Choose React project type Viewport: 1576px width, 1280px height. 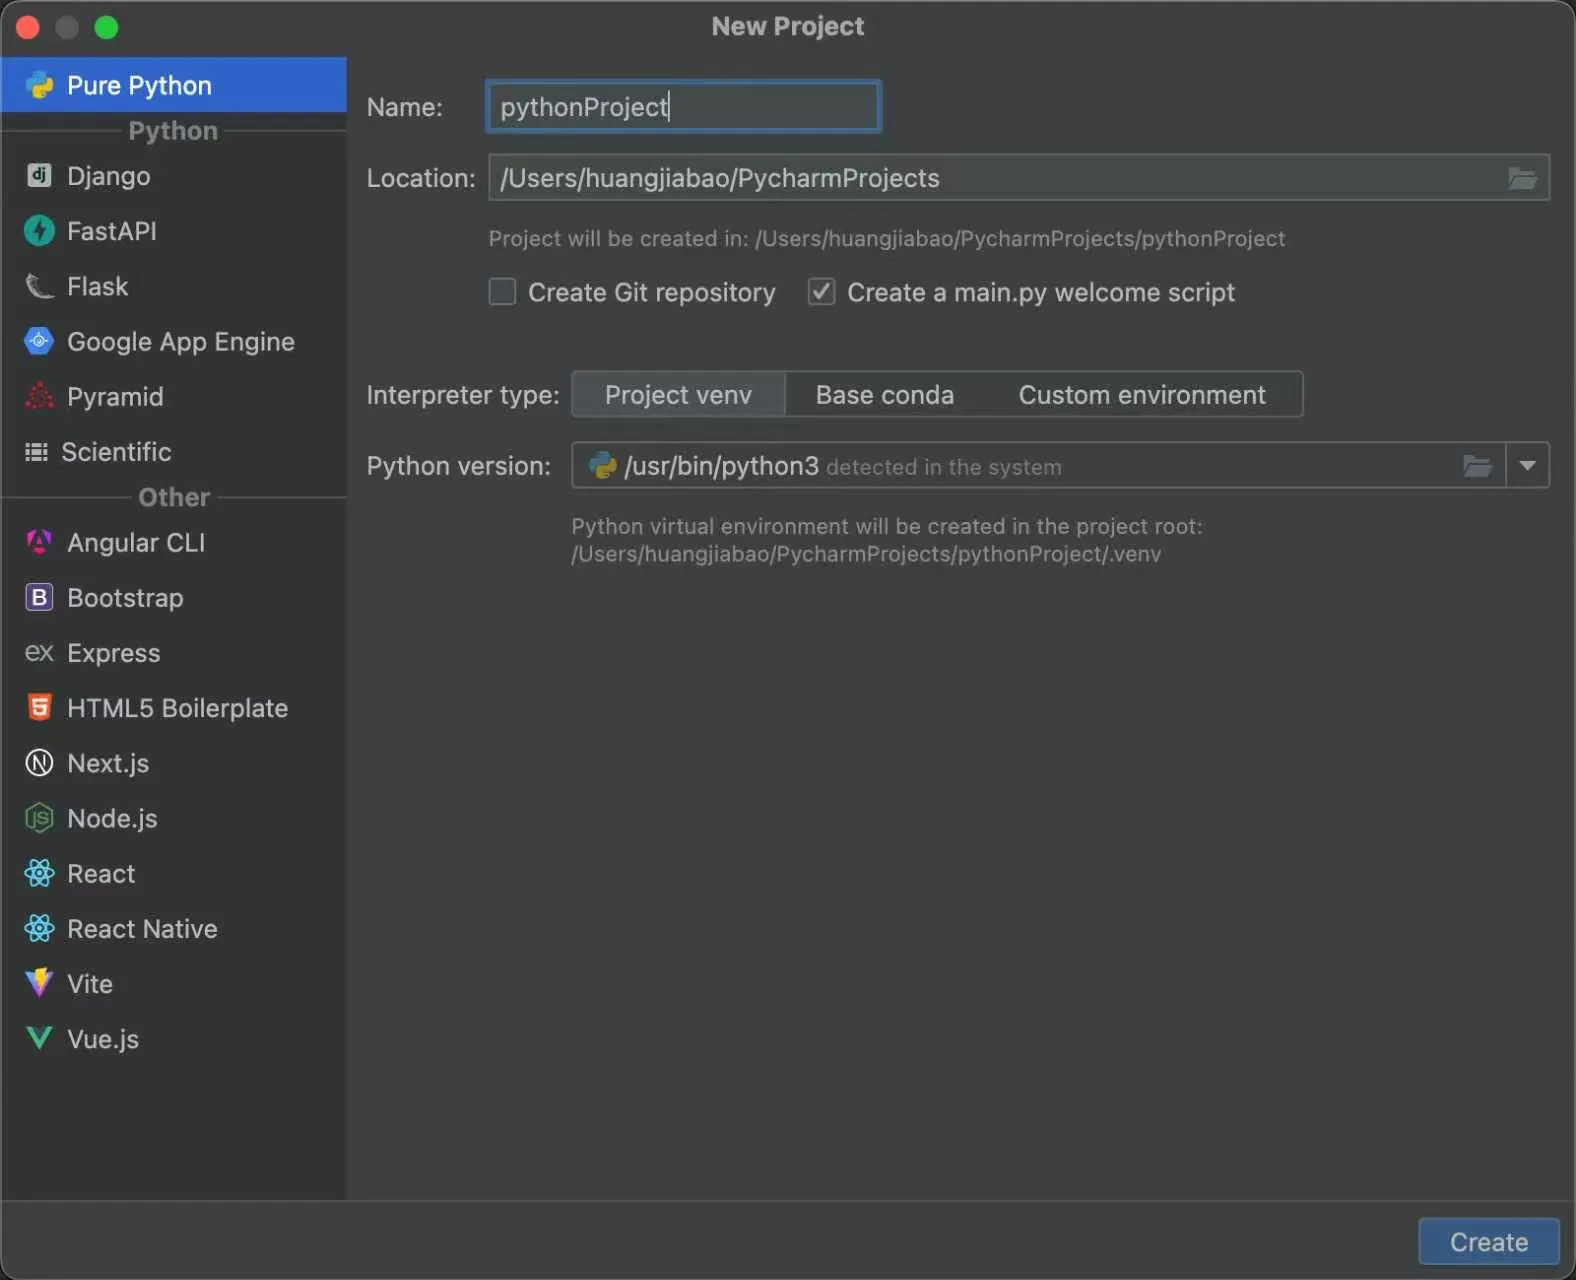[174, 873]
